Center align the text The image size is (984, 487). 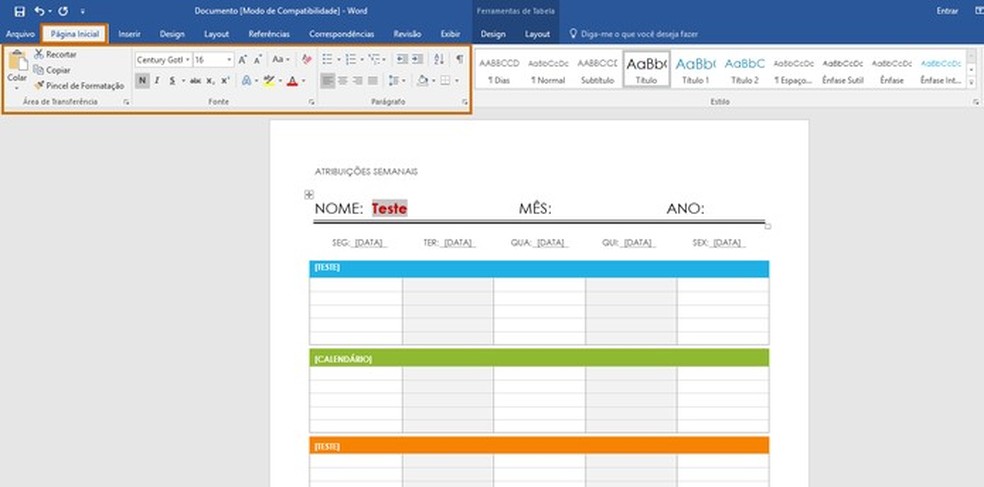click(343, 81)
